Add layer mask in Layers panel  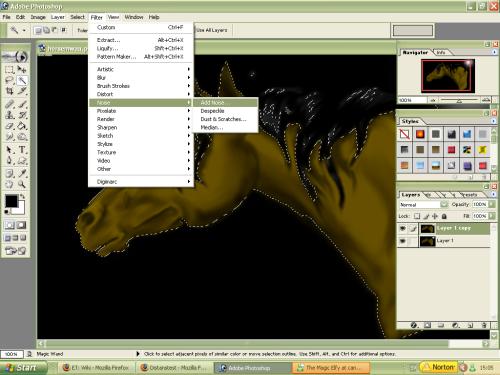pos(428,325)
